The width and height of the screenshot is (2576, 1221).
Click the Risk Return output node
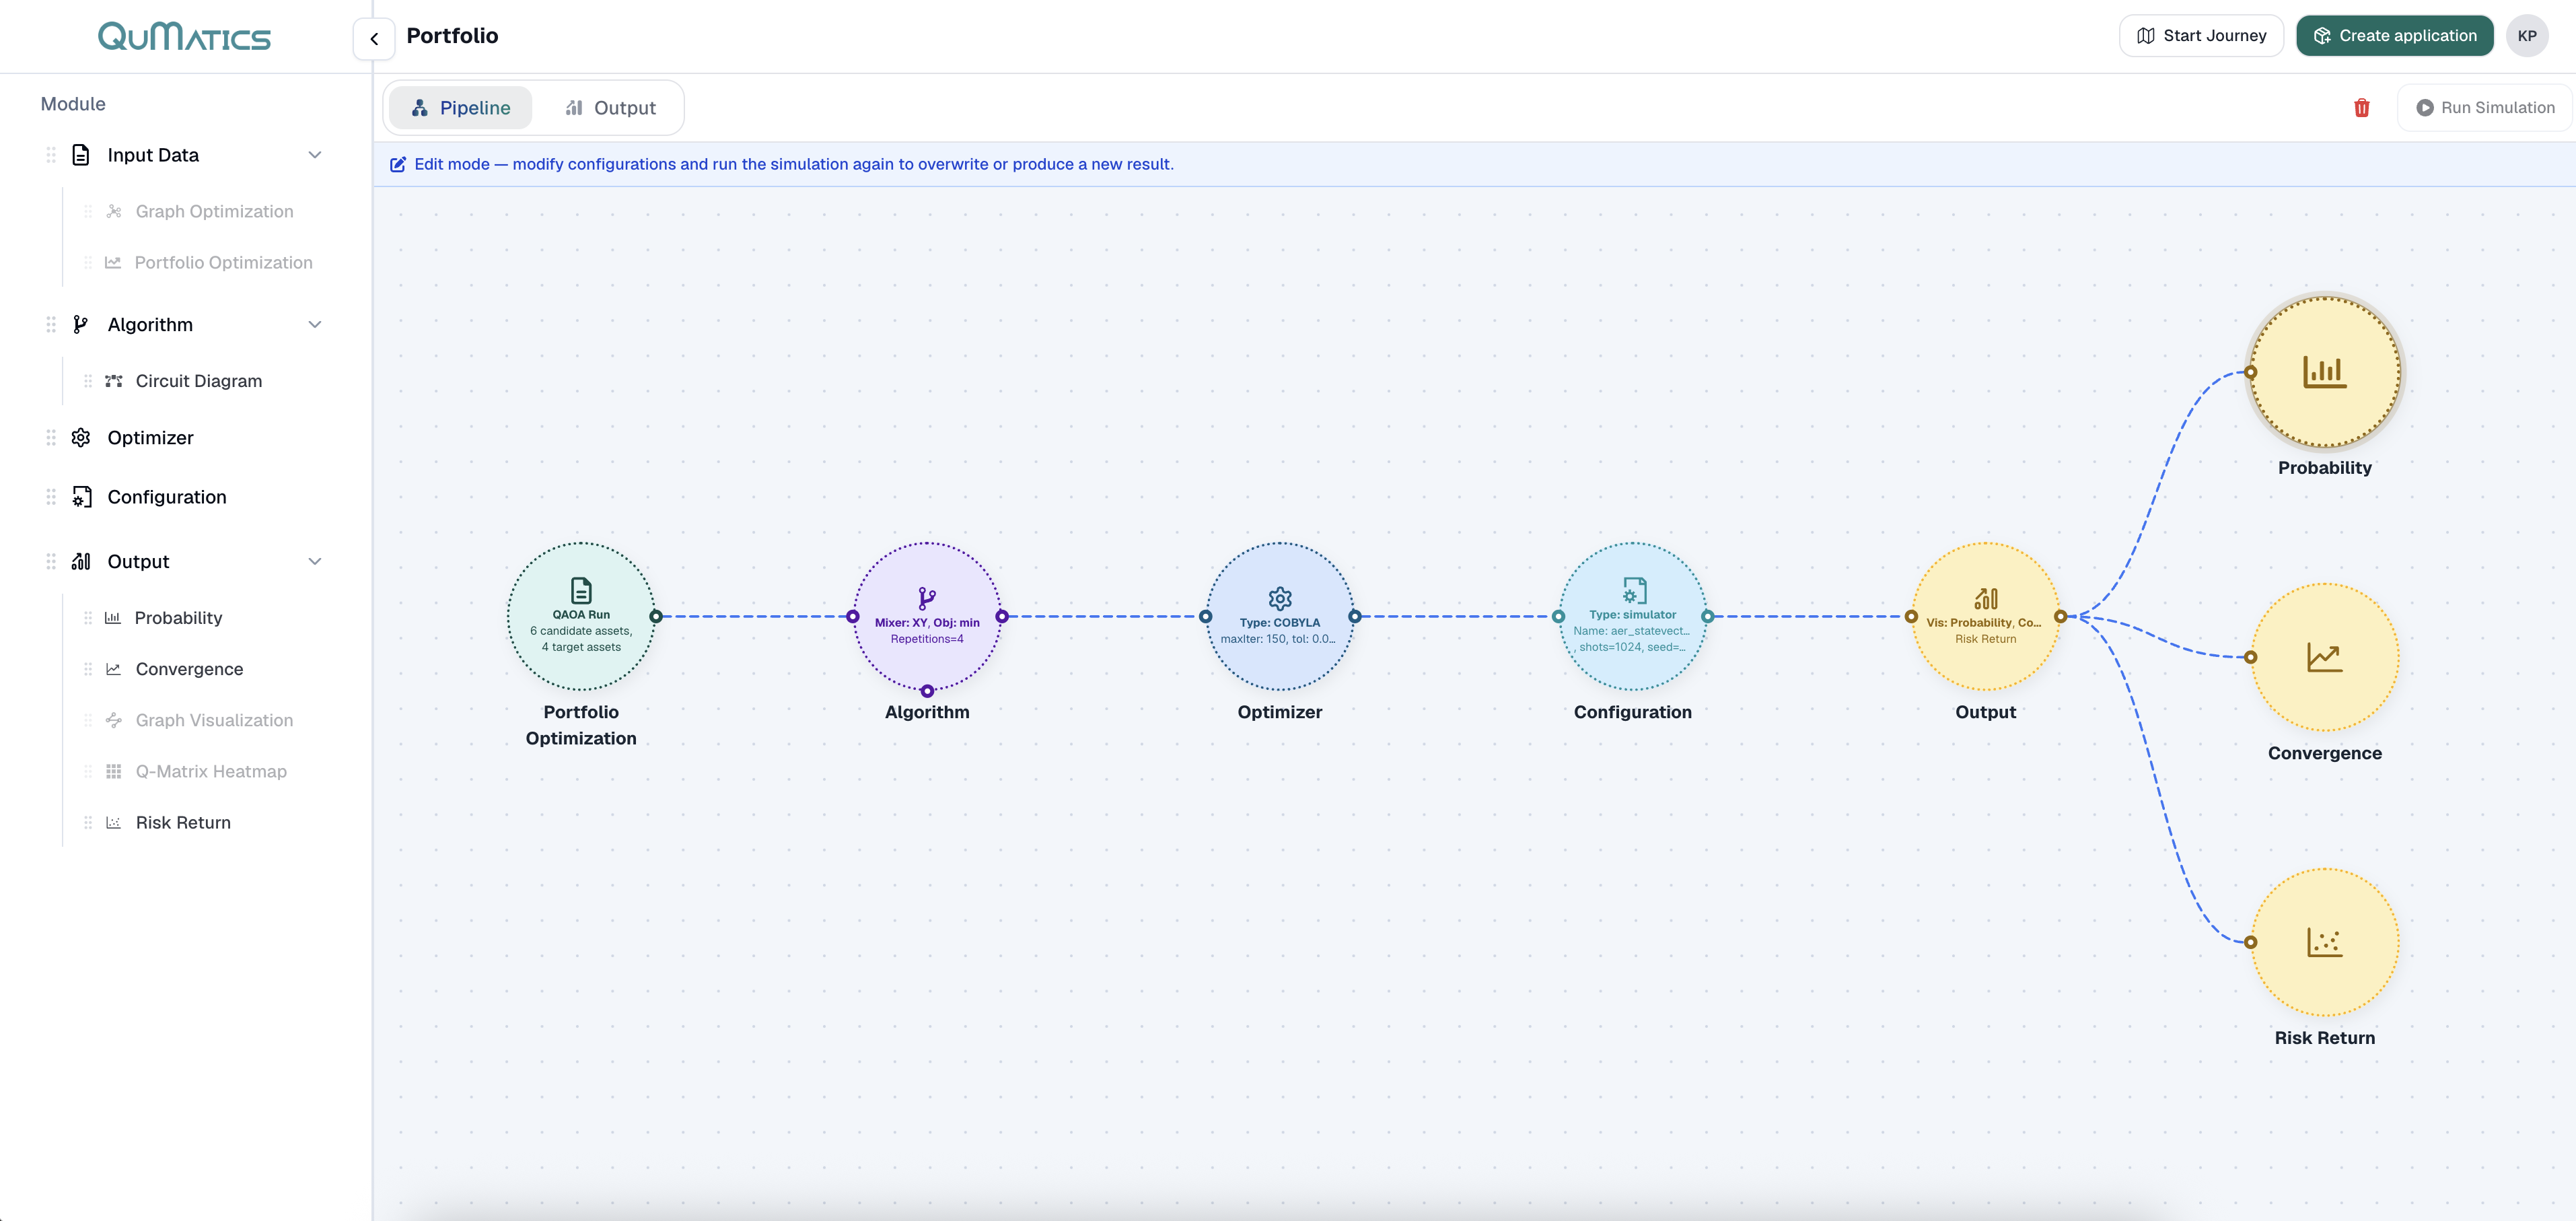[2325, 942]
